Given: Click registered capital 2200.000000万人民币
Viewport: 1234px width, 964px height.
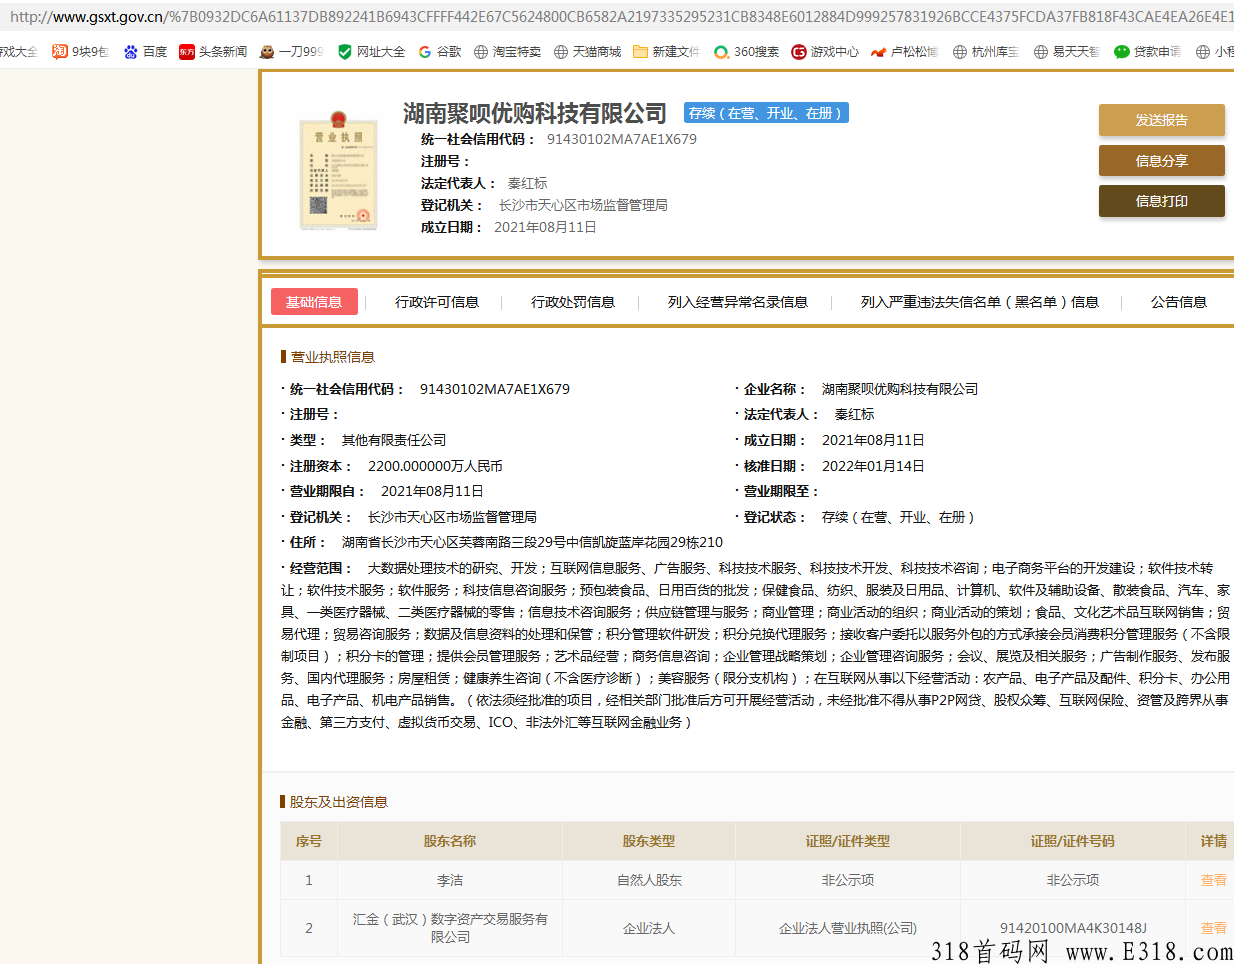Looking at the screenshot, I should click(435, 466).
